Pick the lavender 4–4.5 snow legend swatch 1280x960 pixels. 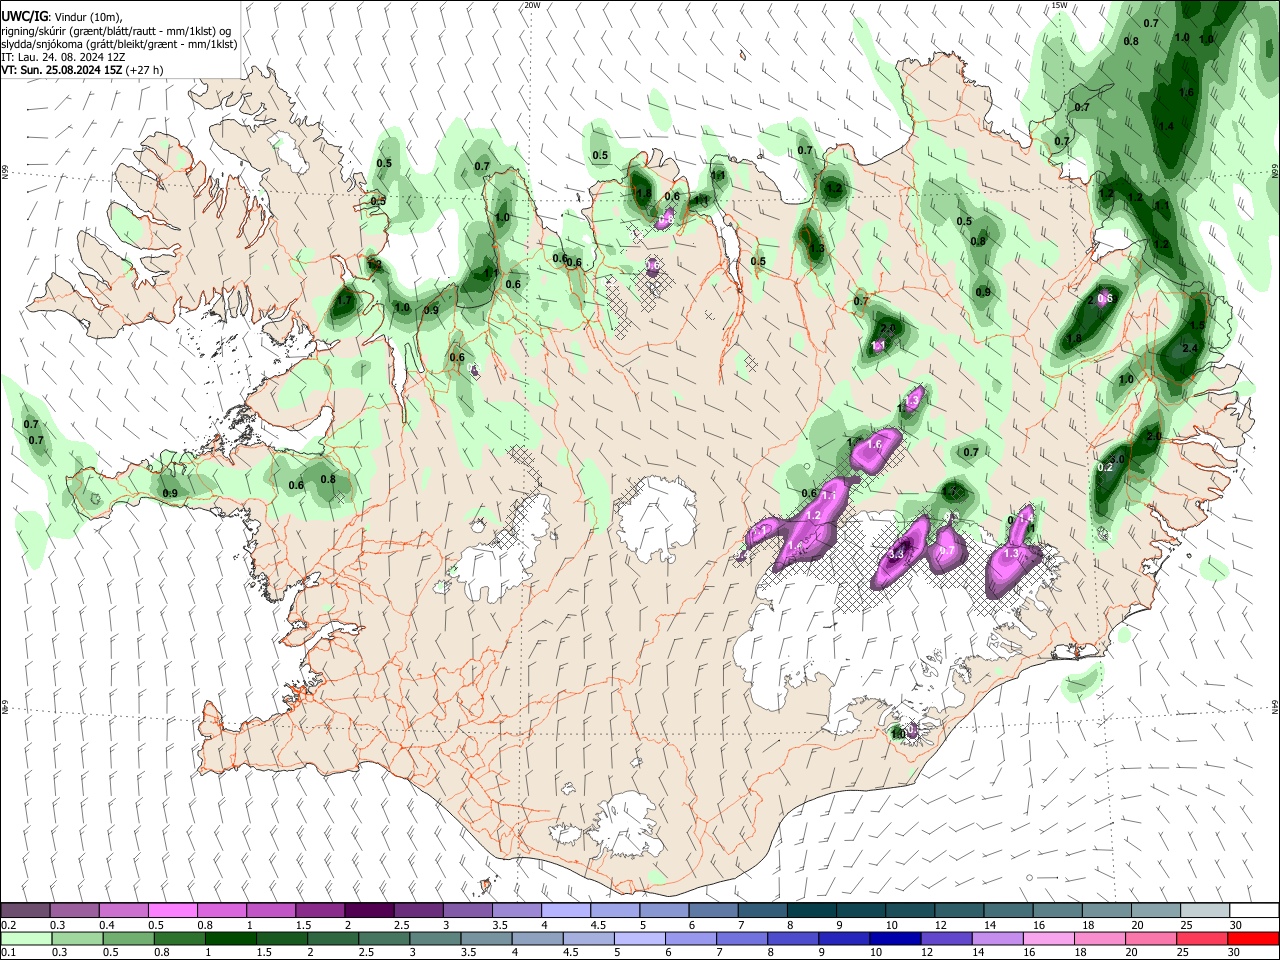click(x=565, y=911)
